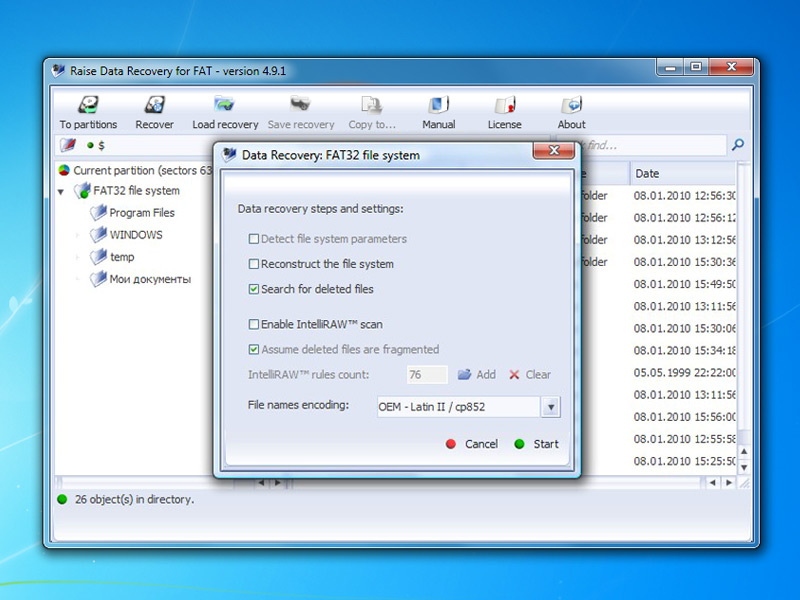Click the path bar drive icon

(x=68, y=145)
